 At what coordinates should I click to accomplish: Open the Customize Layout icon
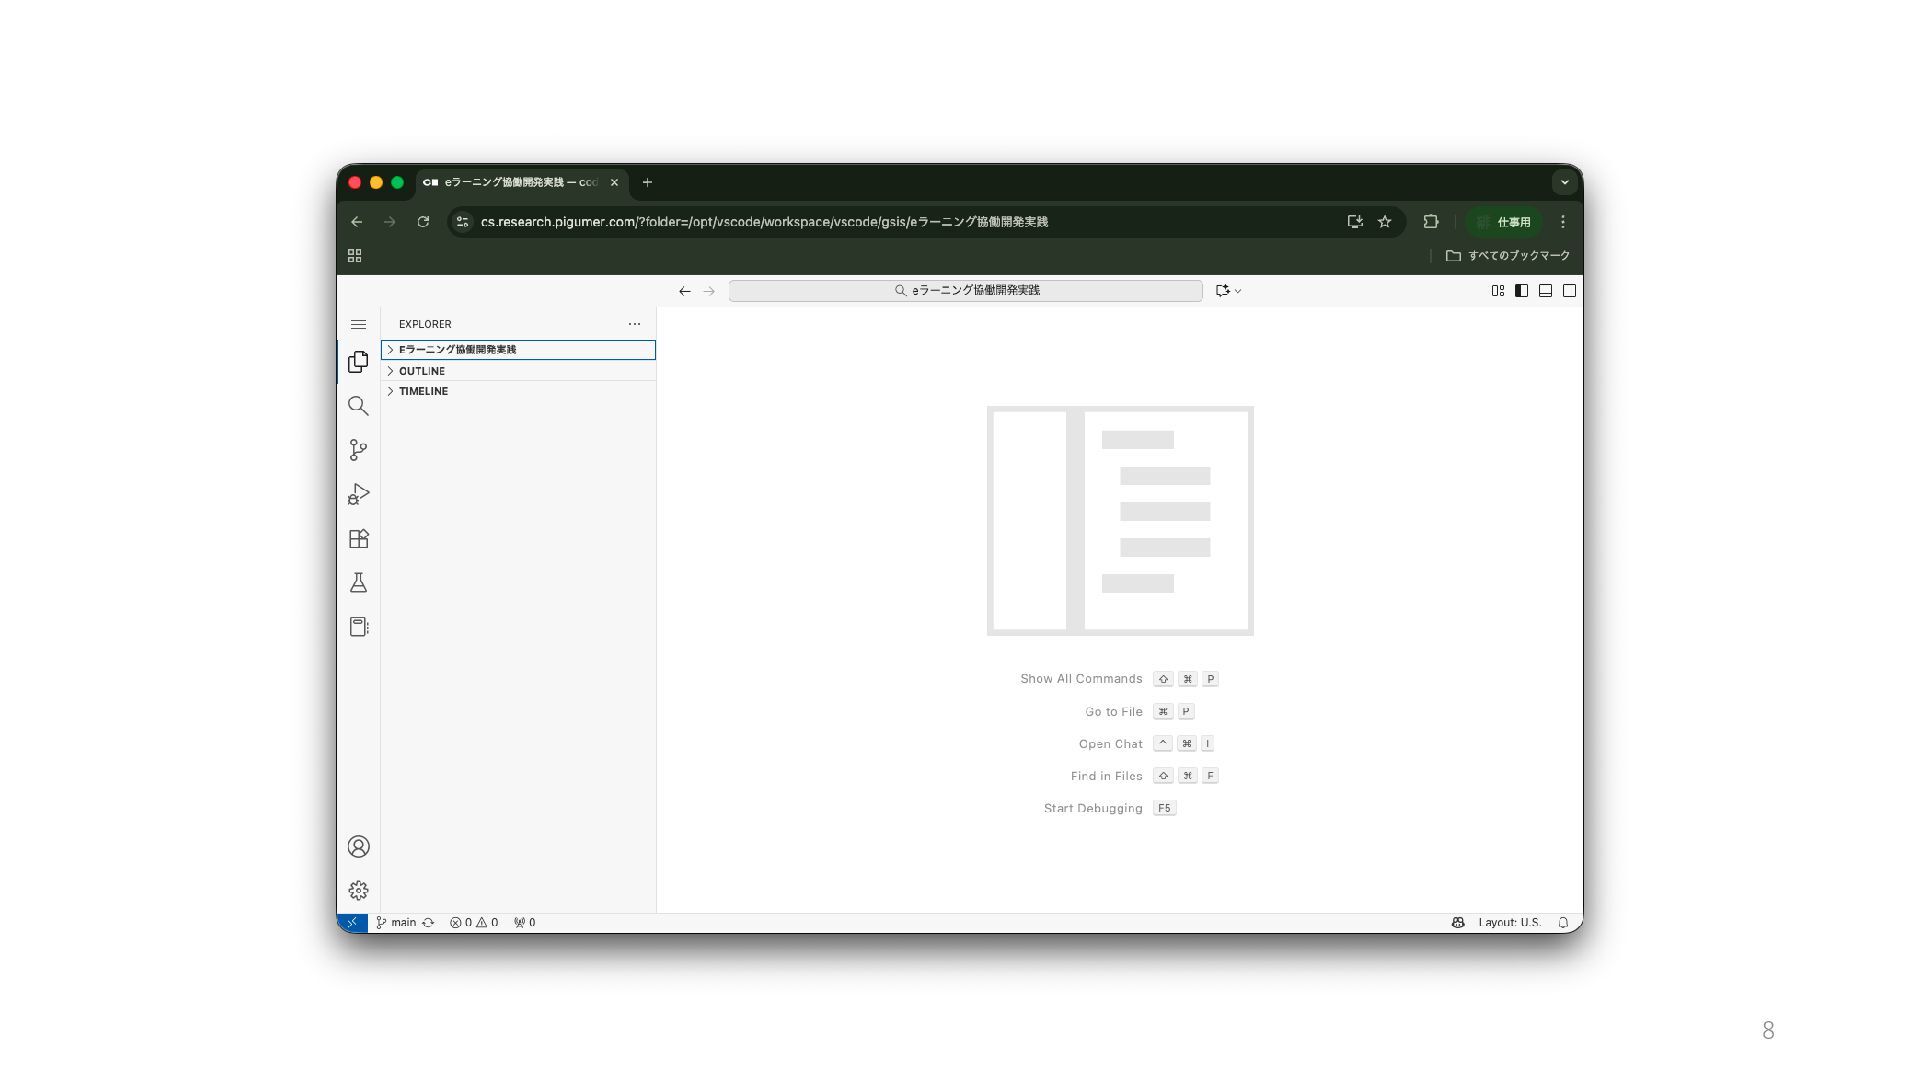point(1497,291)
